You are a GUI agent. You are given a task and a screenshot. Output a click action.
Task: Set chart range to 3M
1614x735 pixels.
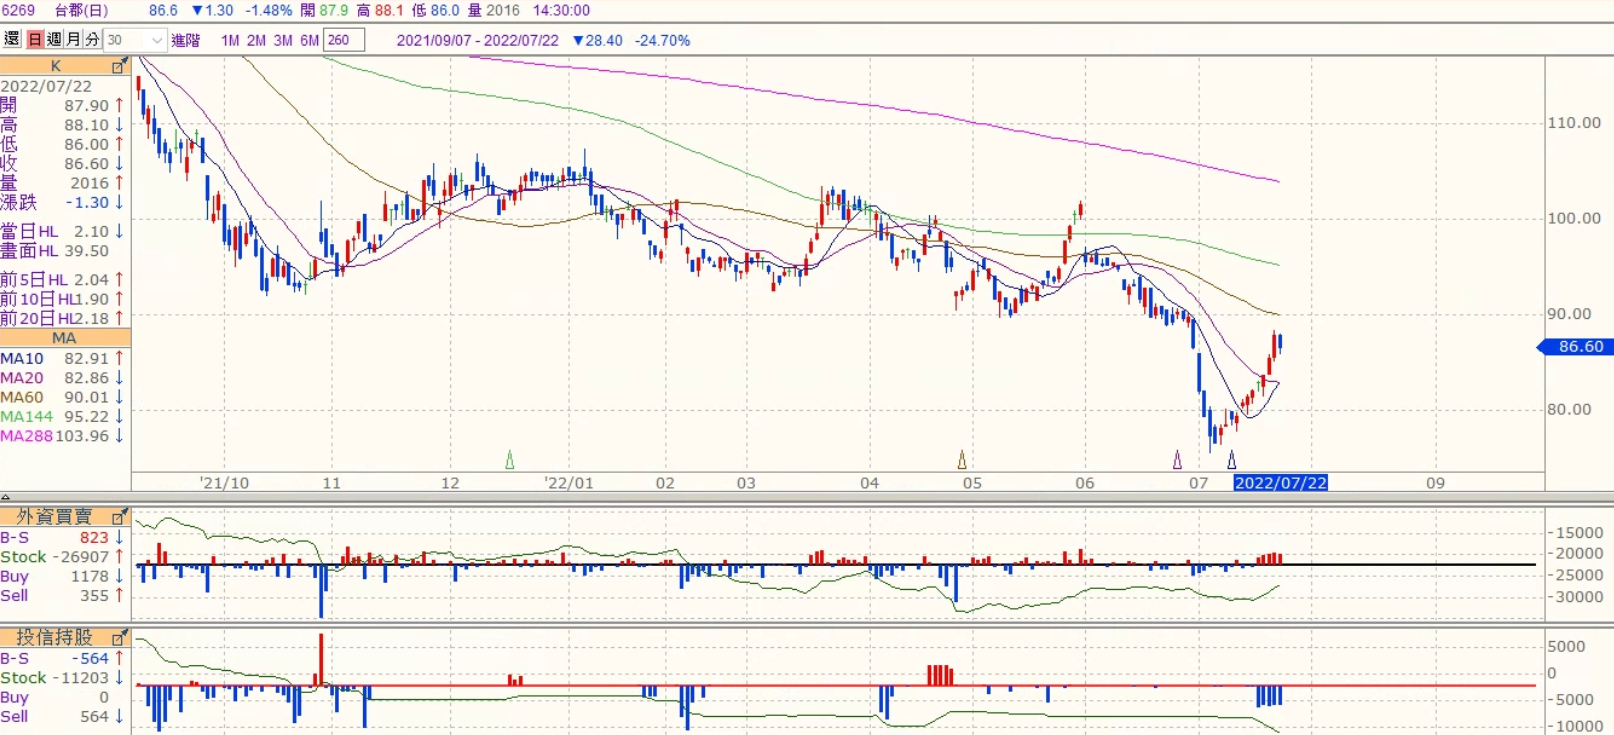pos(283,41)
